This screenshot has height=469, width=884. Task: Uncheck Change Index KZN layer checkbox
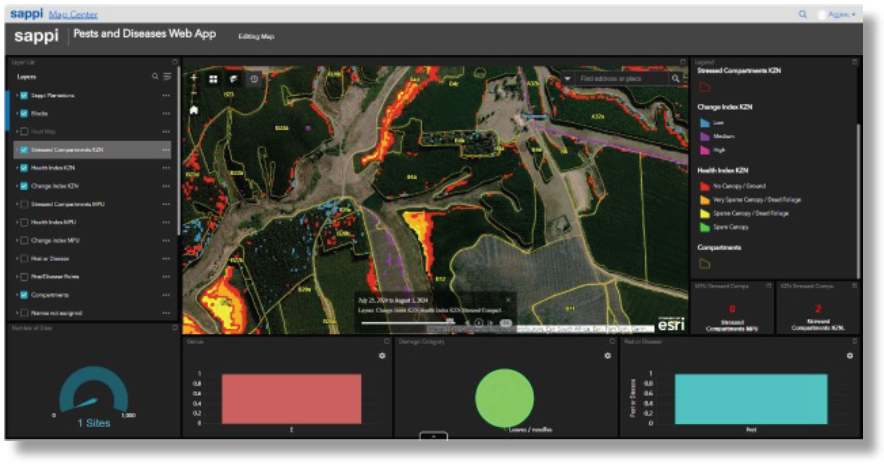24,186
